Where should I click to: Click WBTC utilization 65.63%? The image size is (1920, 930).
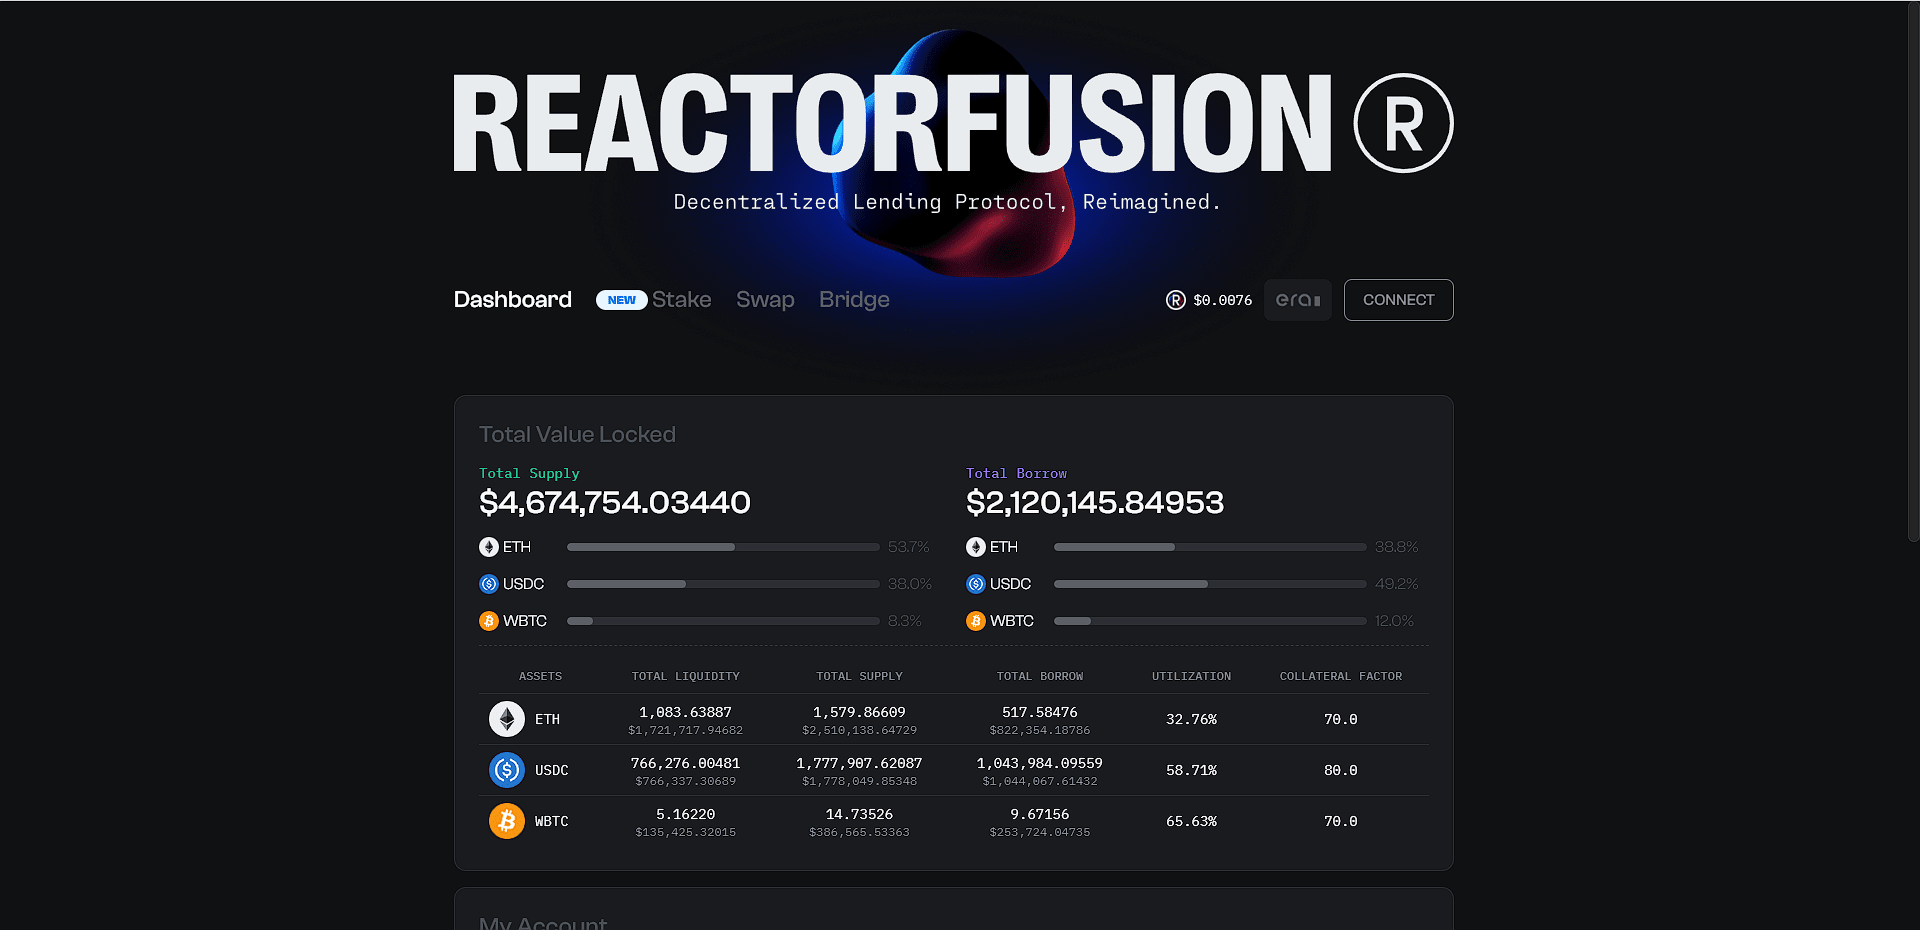(x=1191, y=821)
